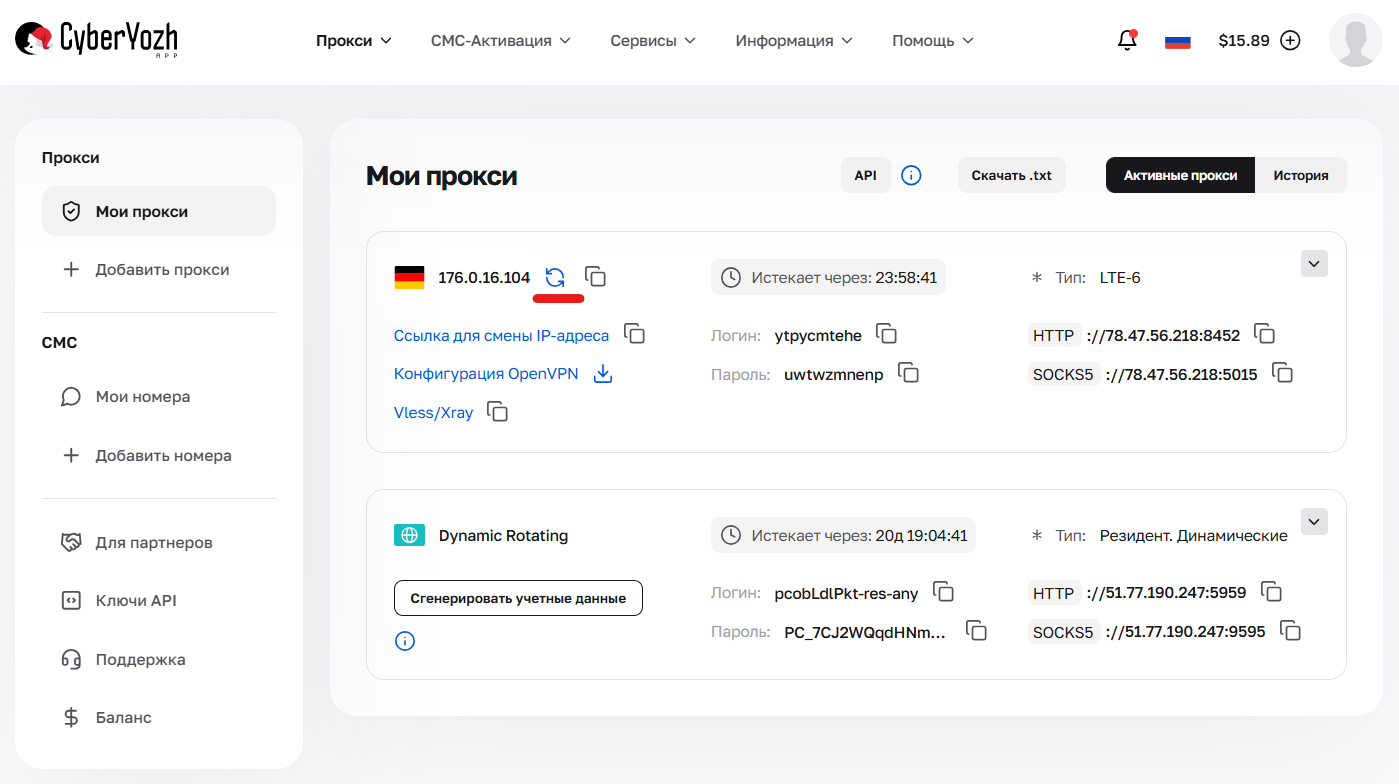The height and width of the screenshot is (784, 1399).
Task: Open the Помощь menu
Action: (x=930, y=40)
